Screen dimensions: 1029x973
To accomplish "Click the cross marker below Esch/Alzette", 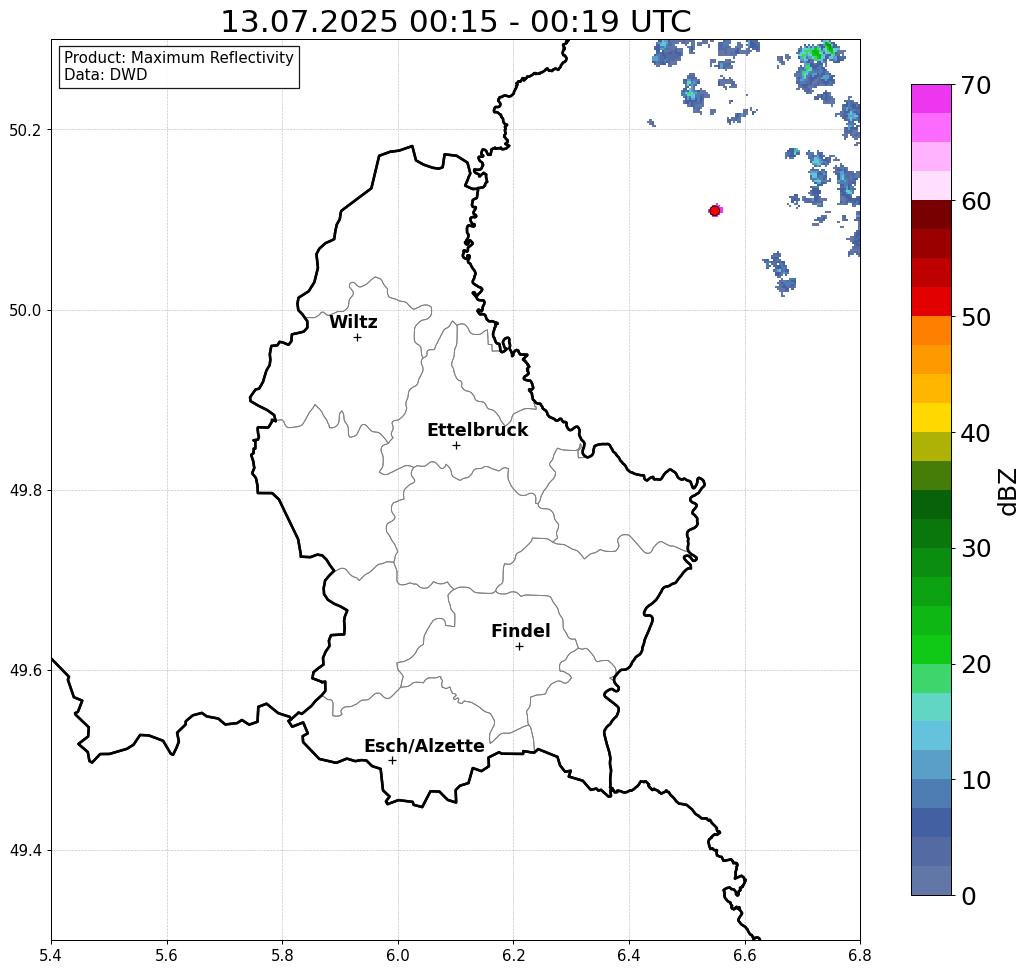I will pyautogui.click(x=392, y=761).
